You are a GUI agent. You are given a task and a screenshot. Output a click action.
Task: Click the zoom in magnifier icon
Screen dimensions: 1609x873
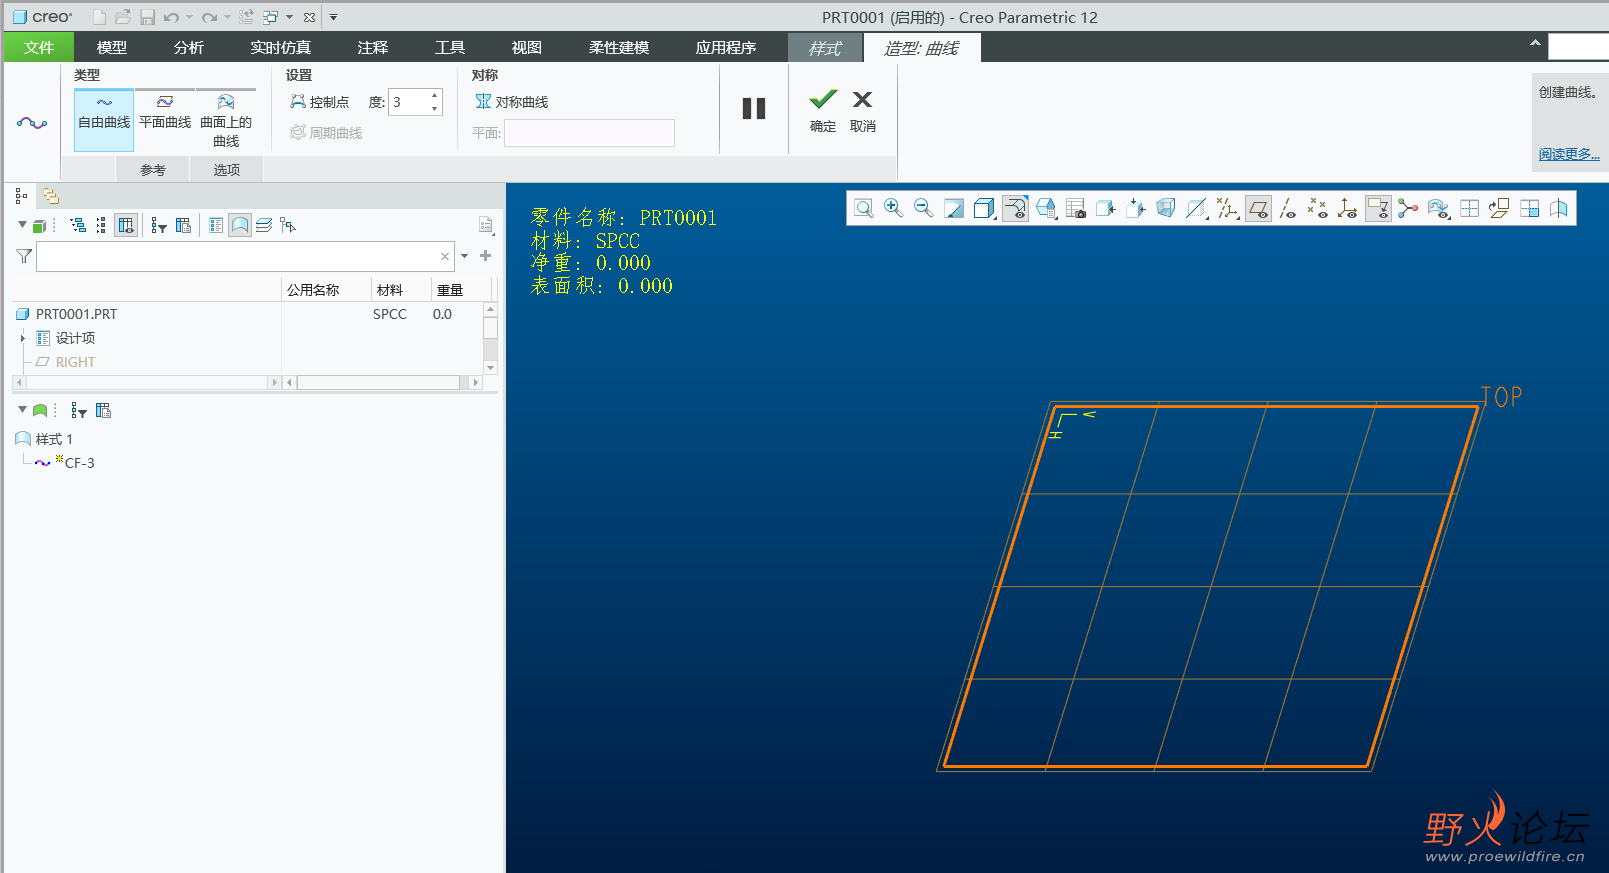click(893, 208)
